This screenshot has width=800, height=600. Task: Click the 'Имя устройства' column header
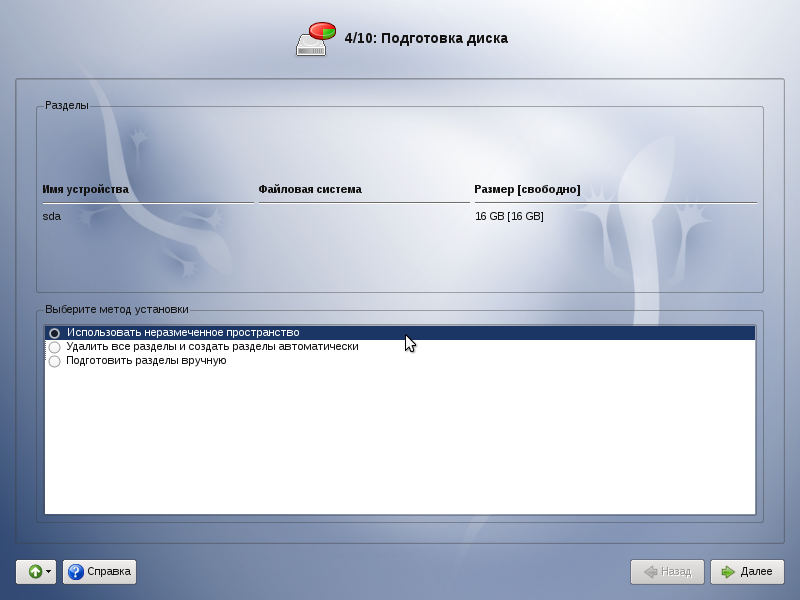point(86,189)
